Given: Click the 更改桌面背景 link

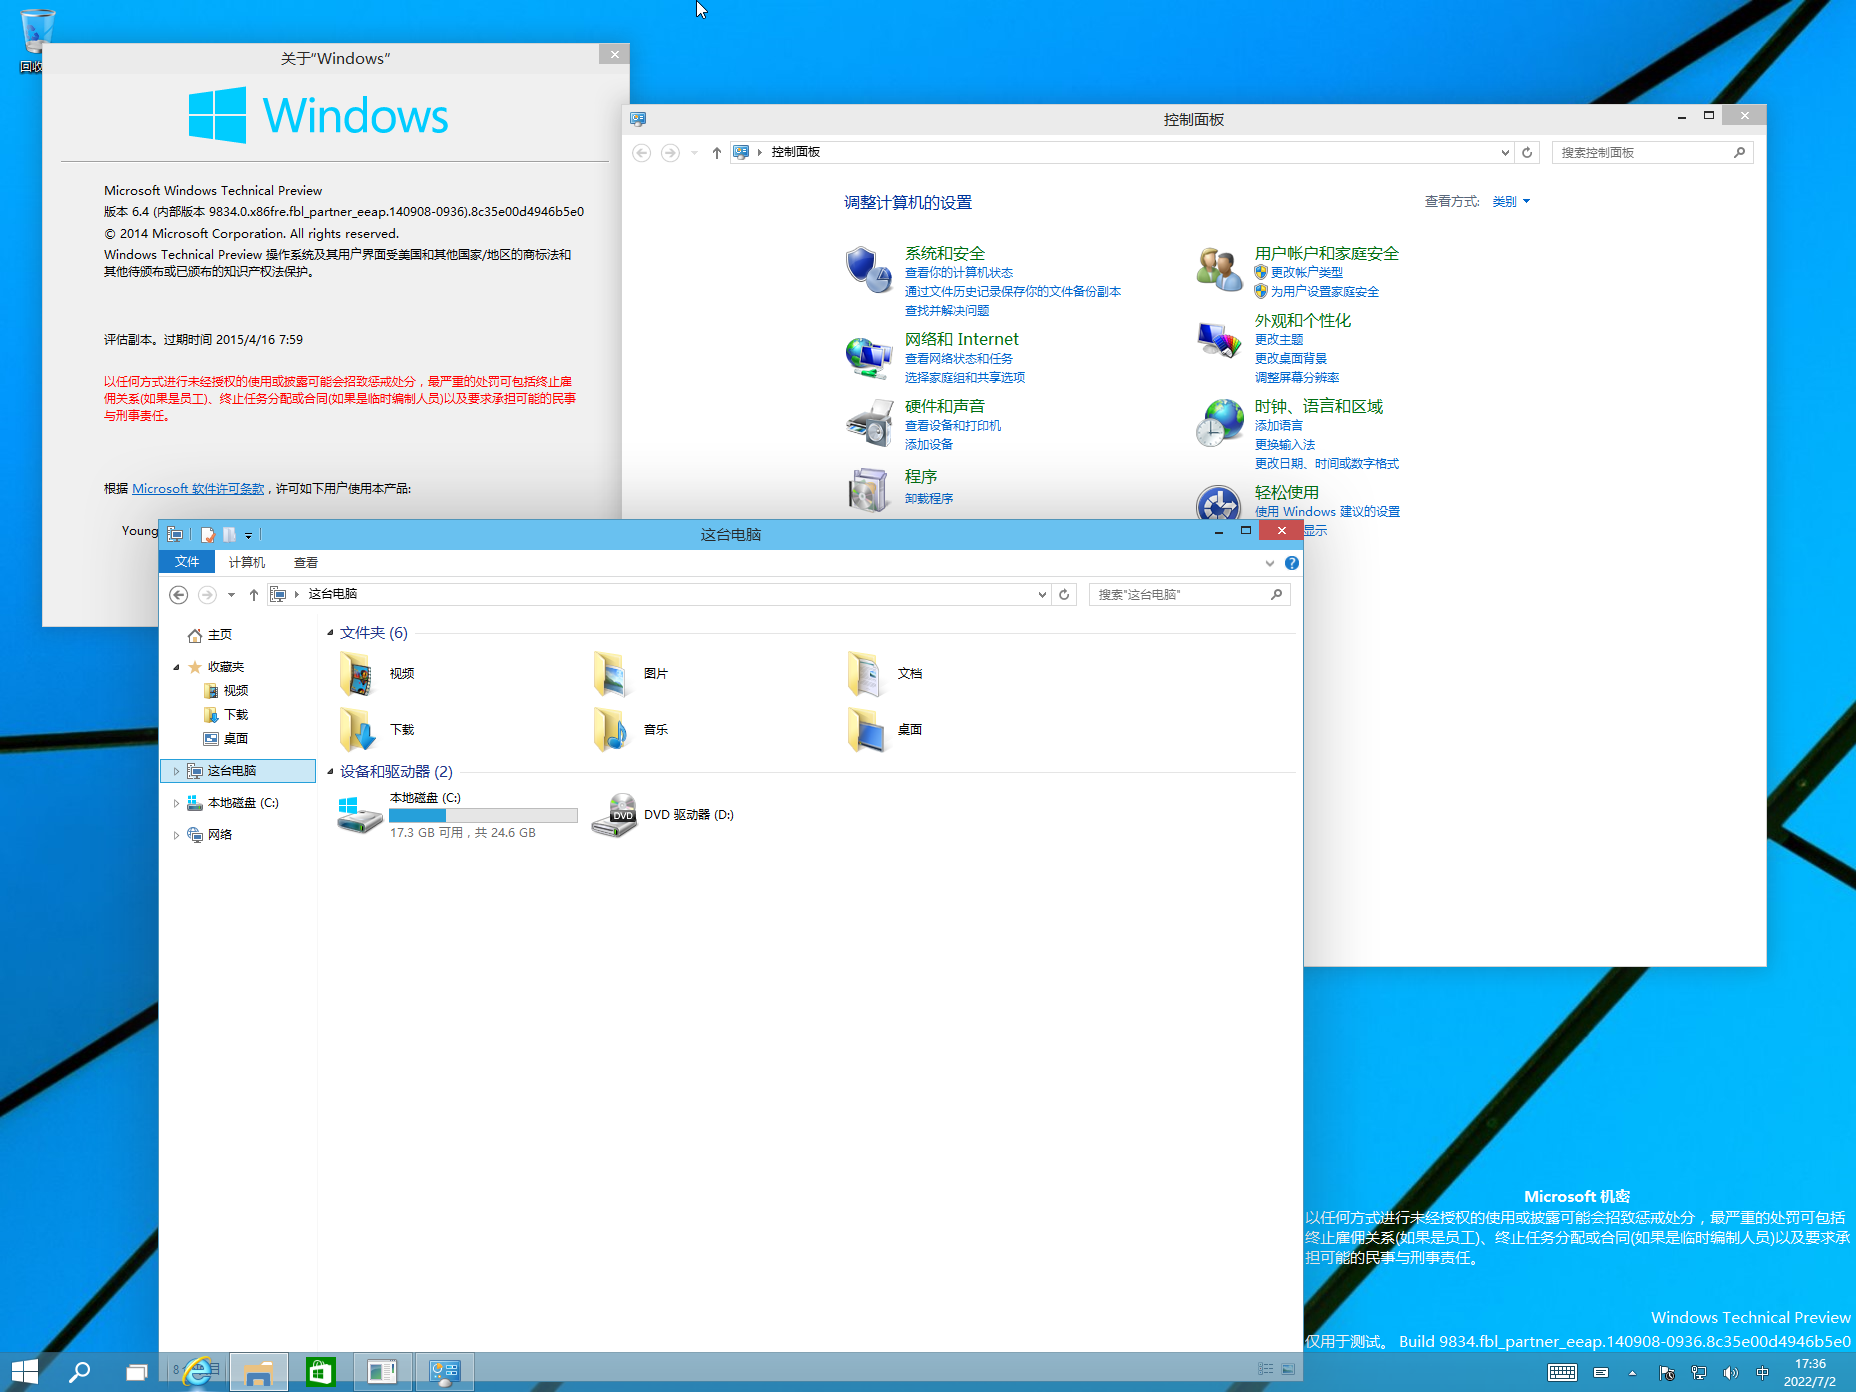Looking at the screenshot, I should [x=1291, y=359].
